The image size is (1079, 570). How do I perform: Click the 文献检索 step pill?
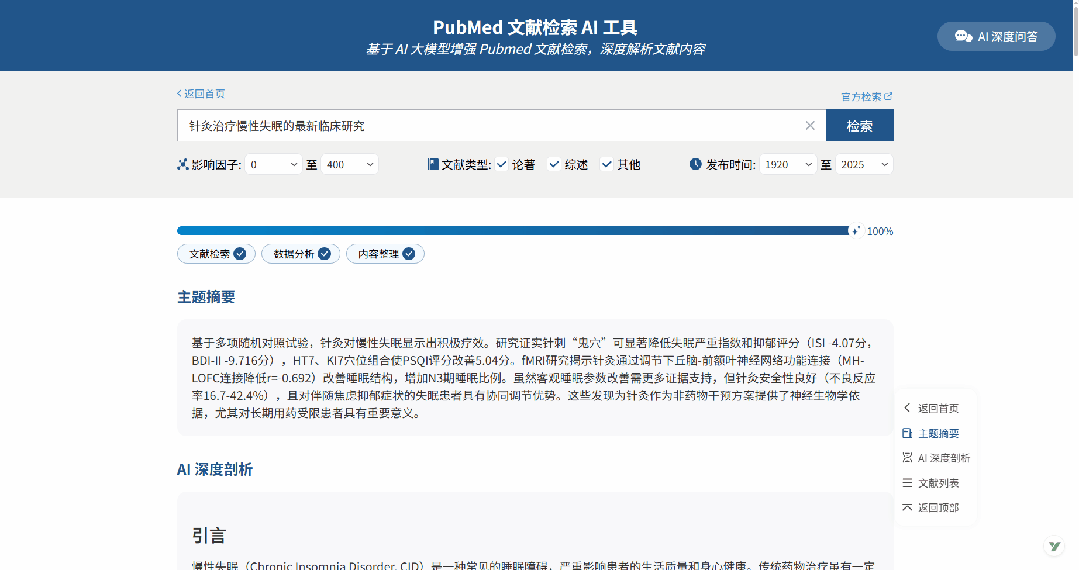216,254
